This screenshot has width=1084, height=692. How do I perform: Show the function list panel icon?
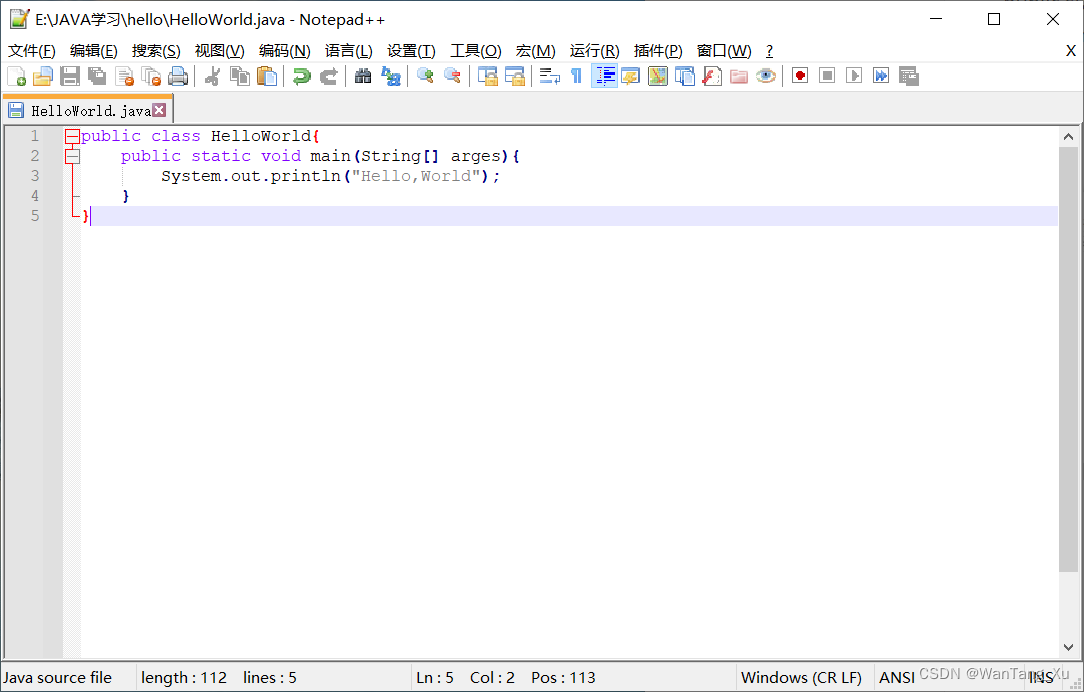[711, 76]
